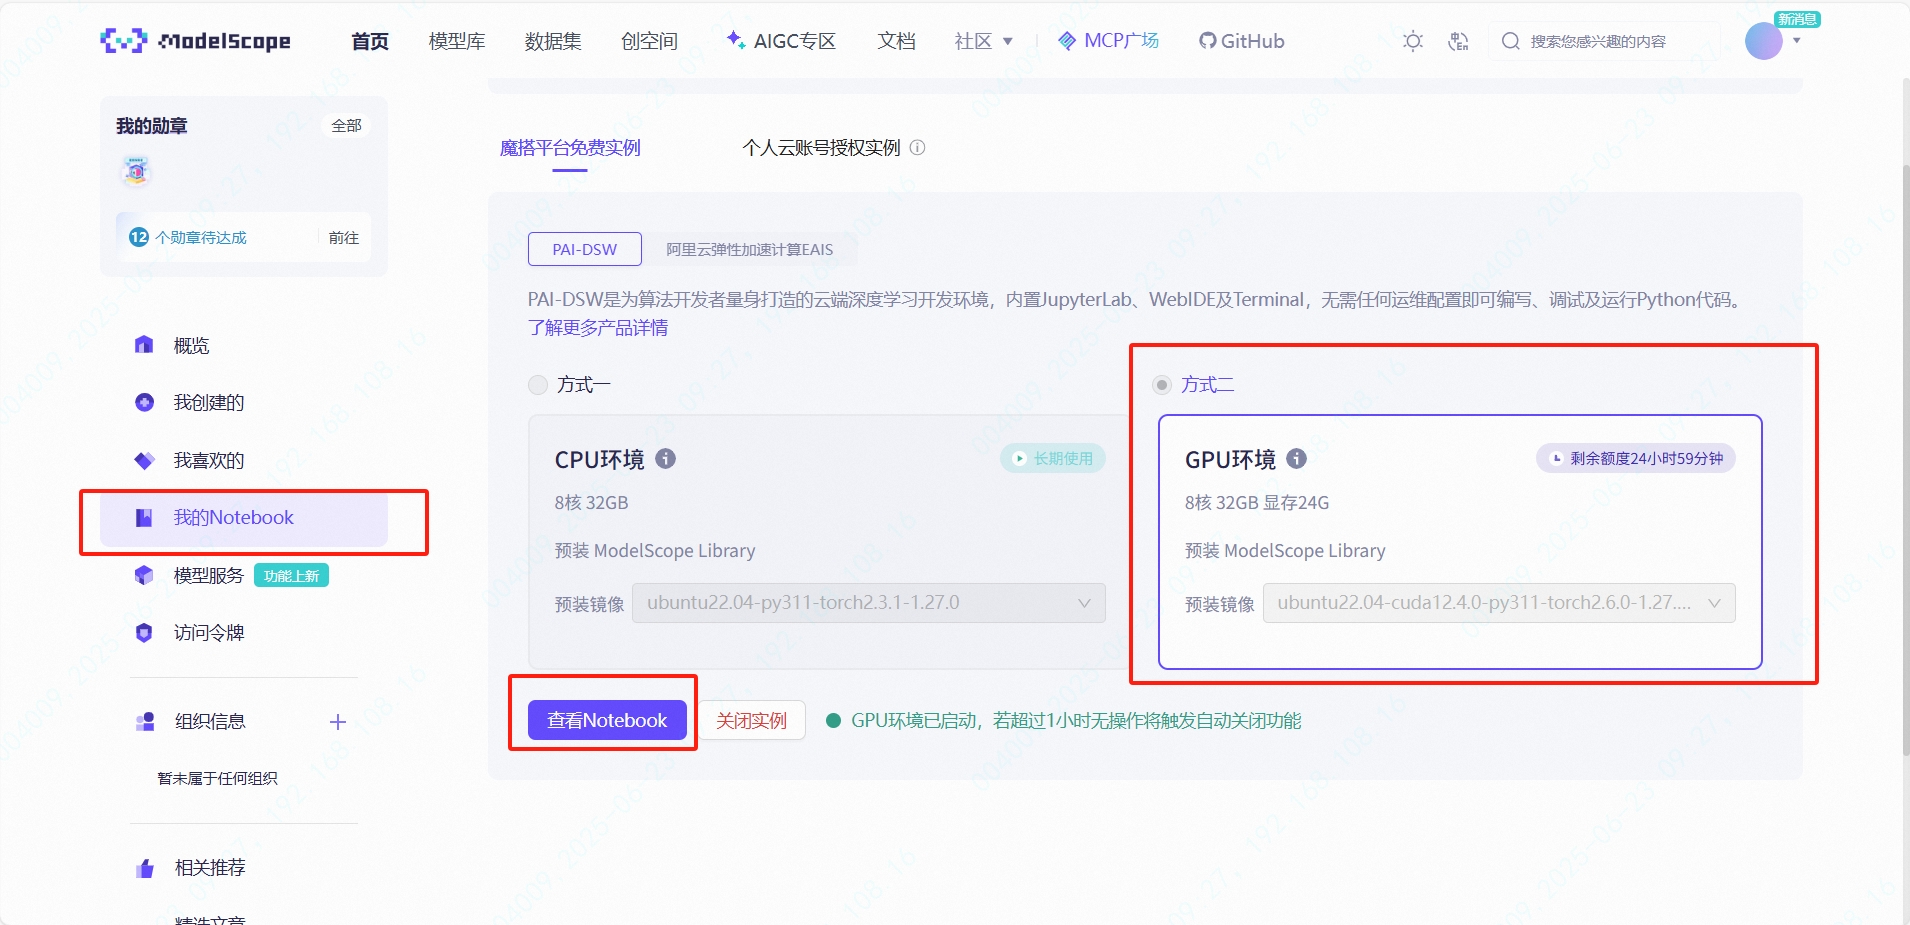Open the CPU 预装镜像 dropdown
The height and width of the screenshot is (925, 1910).
[869, 603]
